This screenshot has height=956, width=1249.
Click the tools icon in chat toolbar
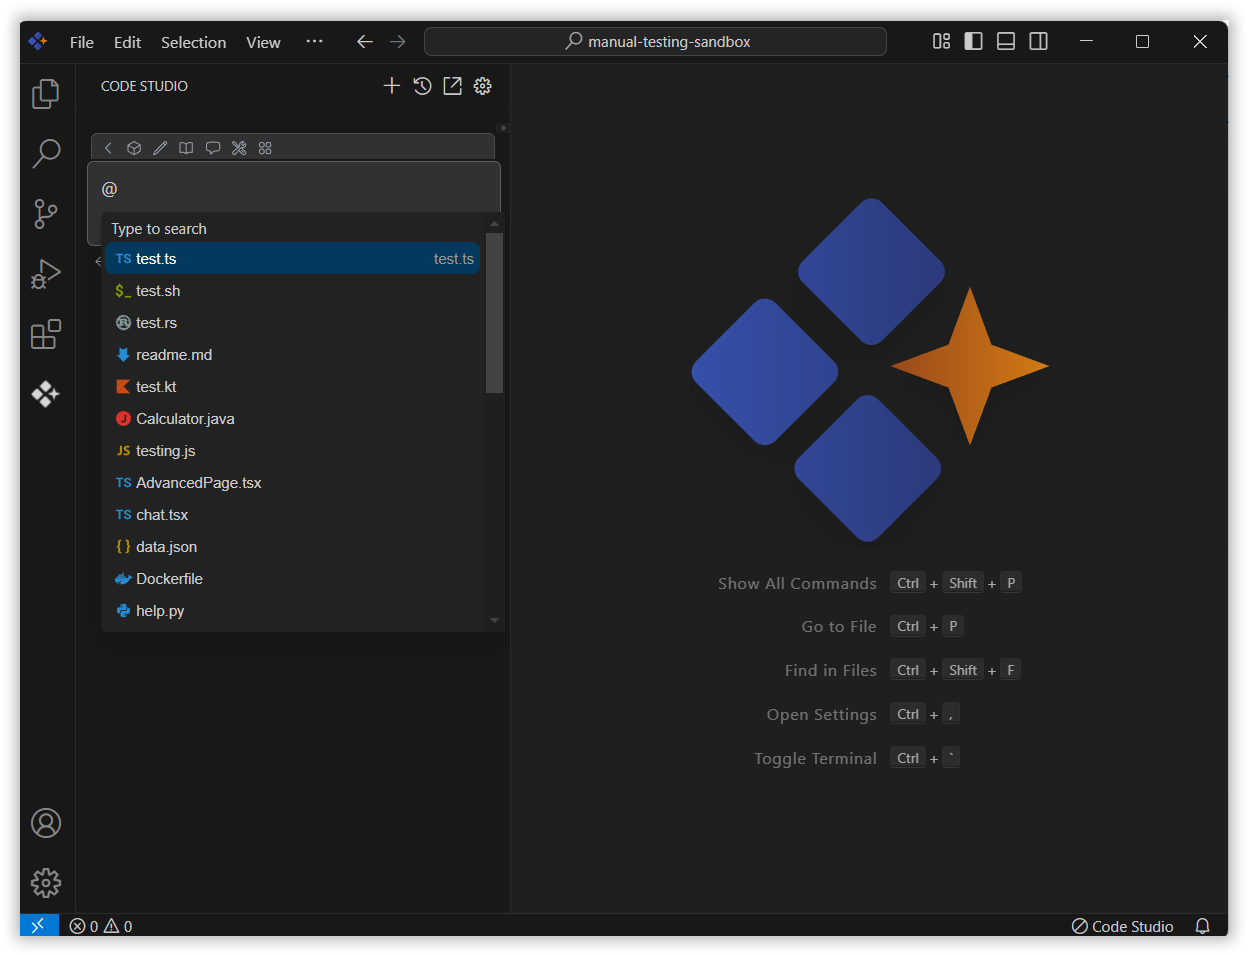tap(239, 148)
